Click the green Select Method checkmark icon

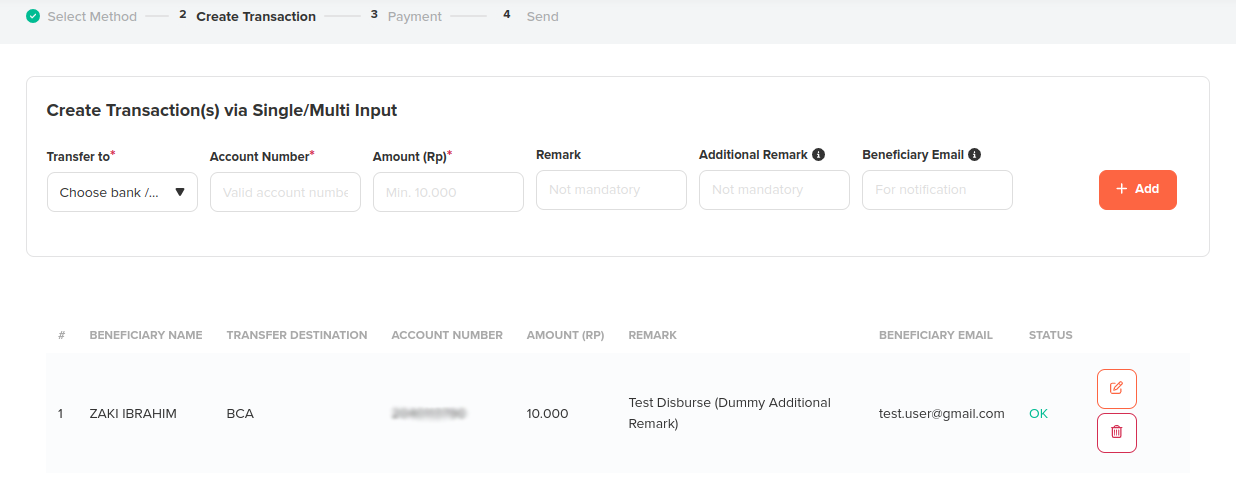tap(33, 16)
